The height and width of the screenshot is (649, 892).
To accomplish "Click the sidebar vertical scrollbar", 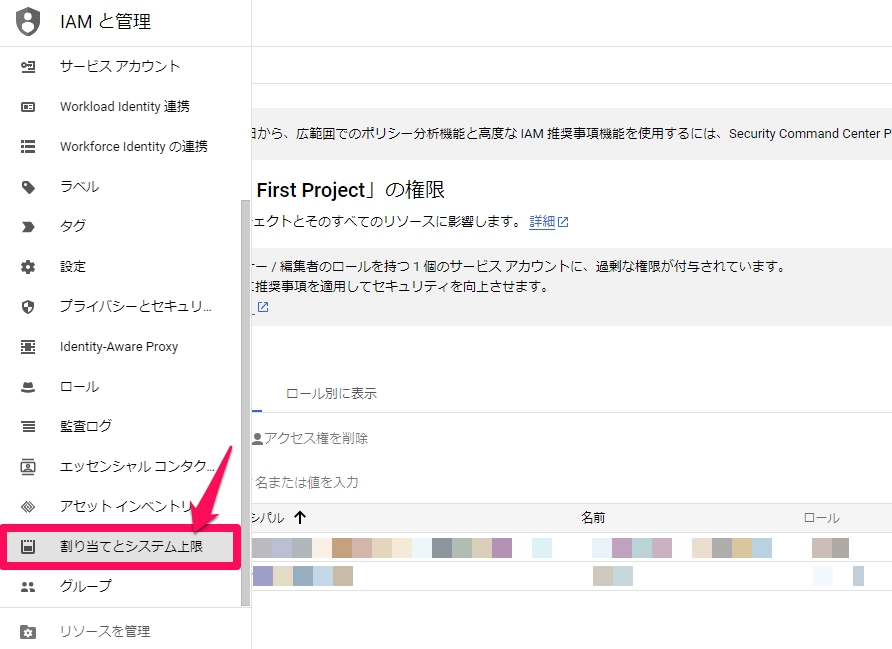I will pos(245,403).
